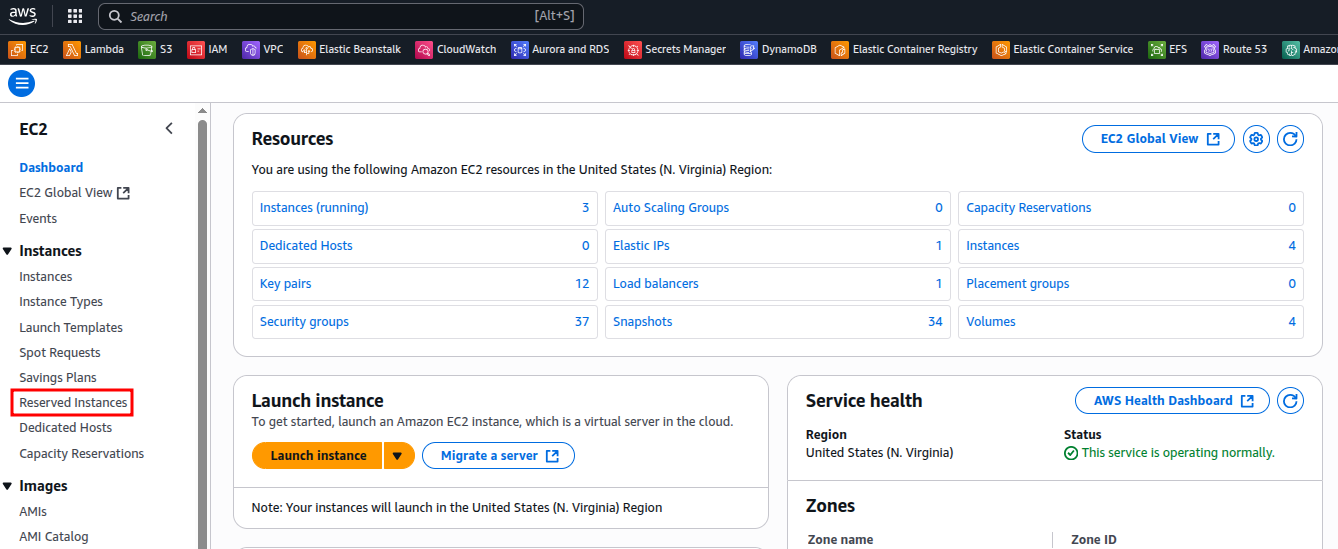The height and width of the screenshot is (549, 1338).
Task: Click Migrate a server button
Action: click(498, 455)
